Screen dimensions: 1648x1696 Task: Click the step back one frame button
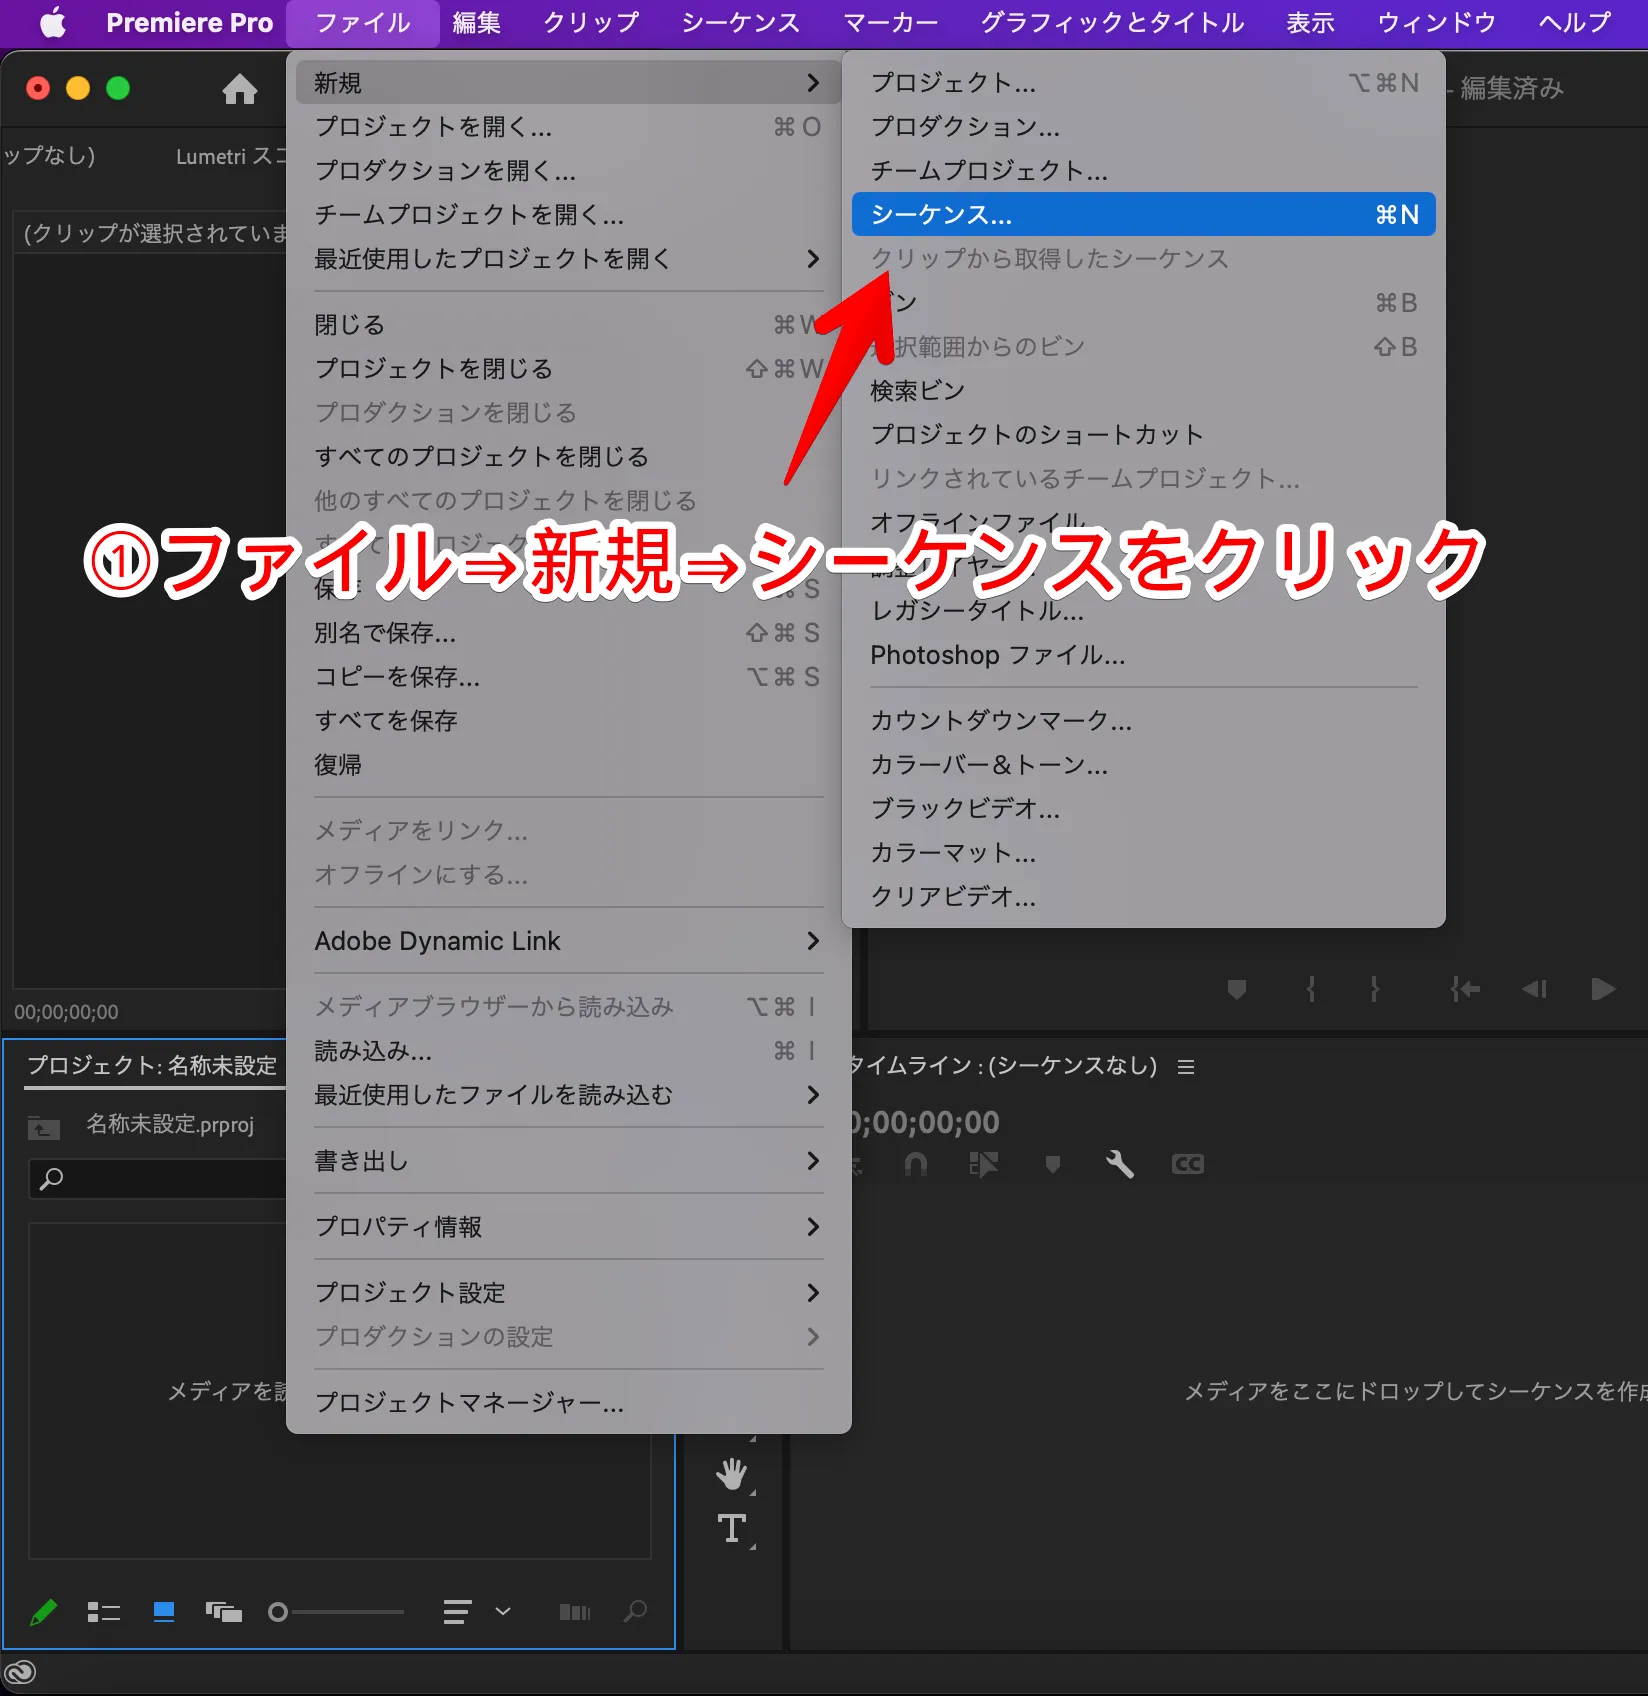[x=1534, y=989]
